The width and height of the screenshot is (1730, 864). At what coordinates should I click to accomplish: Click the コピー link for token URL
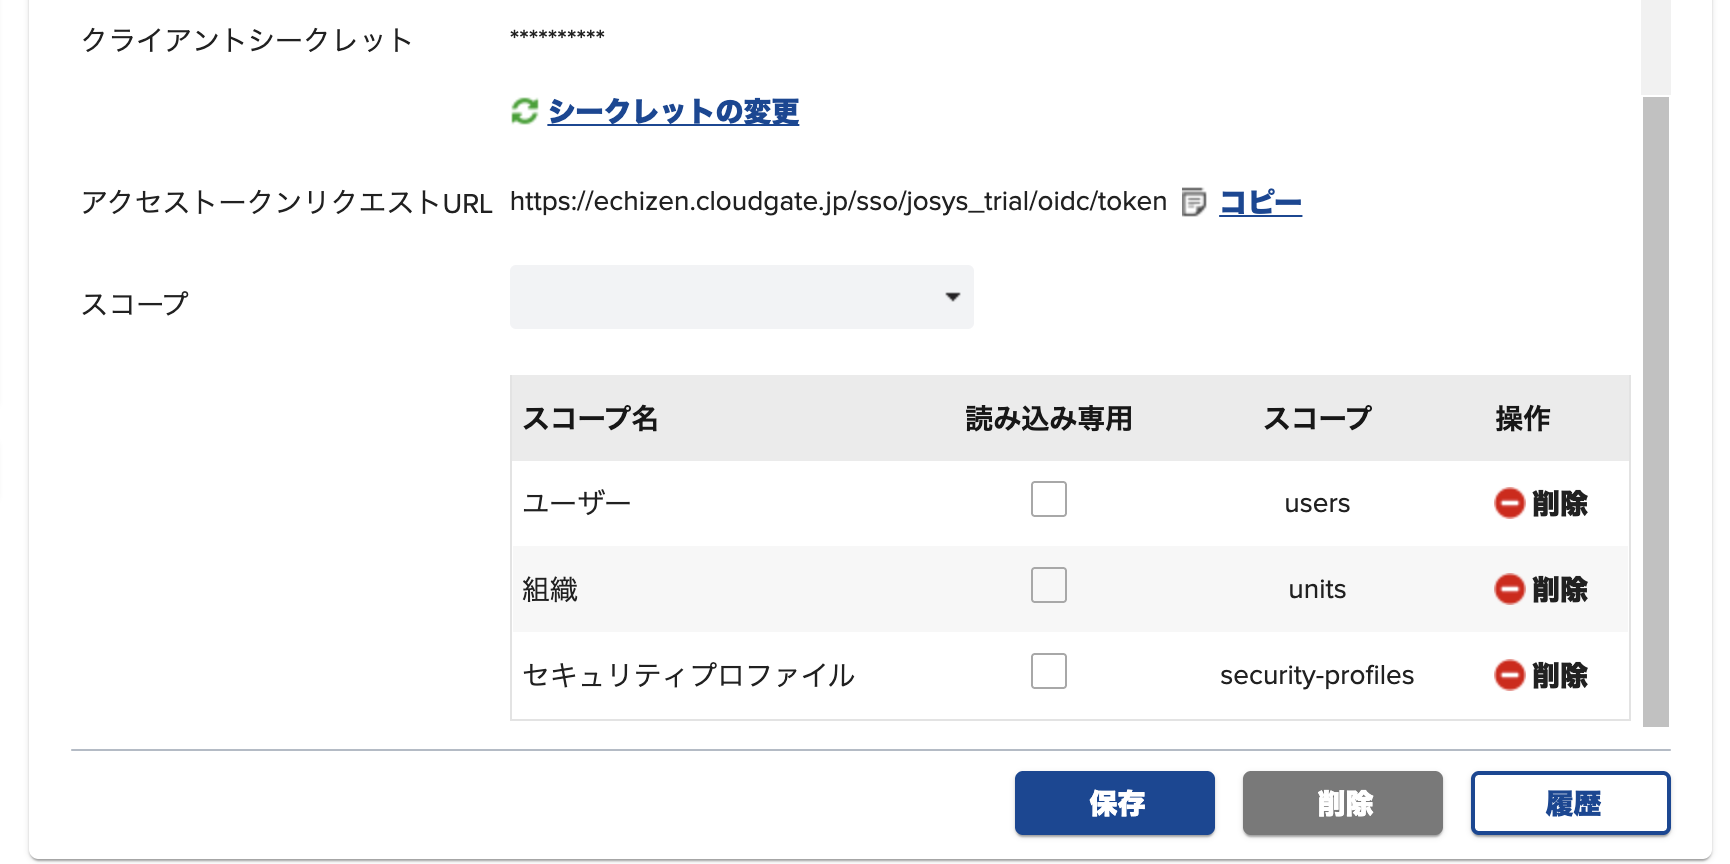pos(1260,202)
